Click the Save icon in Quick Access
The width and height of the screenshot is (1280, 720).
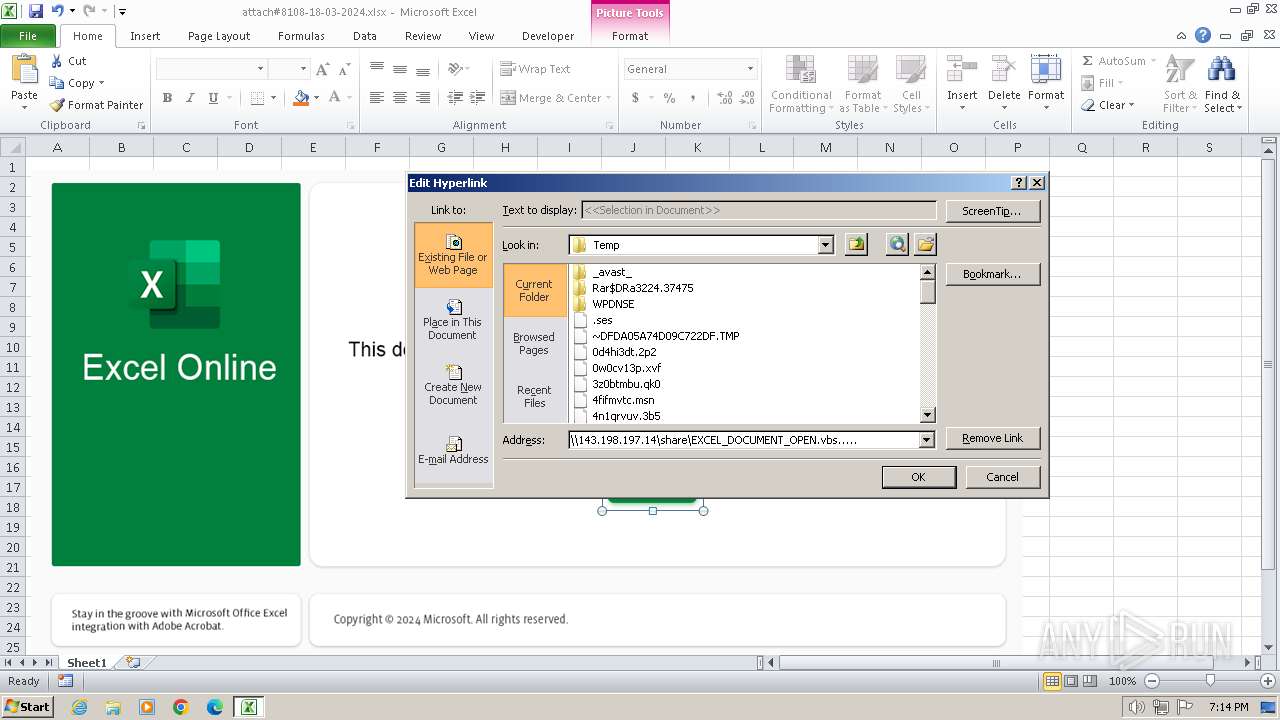(x=36, y=12)
